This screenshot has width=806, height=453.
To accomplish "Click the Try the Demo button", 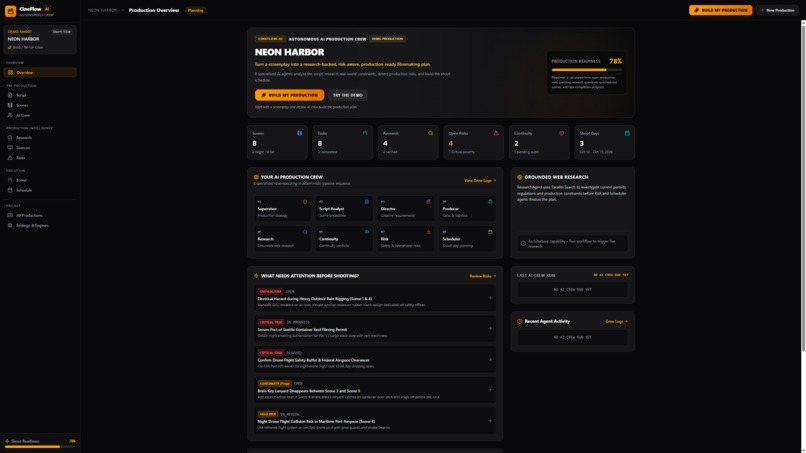I will 347,95.
